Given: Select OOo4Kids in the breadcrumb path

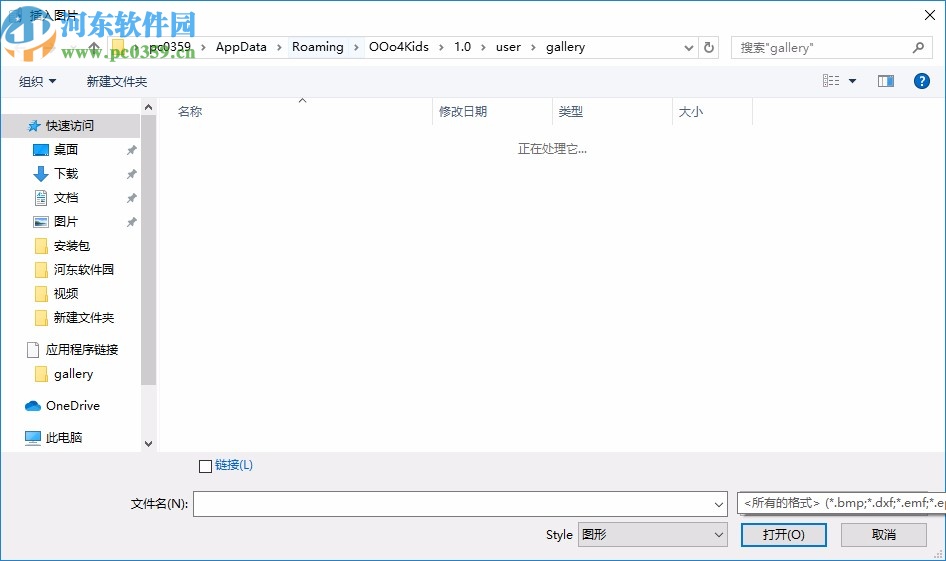Looking at the screenshot, I should tap(399, 47).
